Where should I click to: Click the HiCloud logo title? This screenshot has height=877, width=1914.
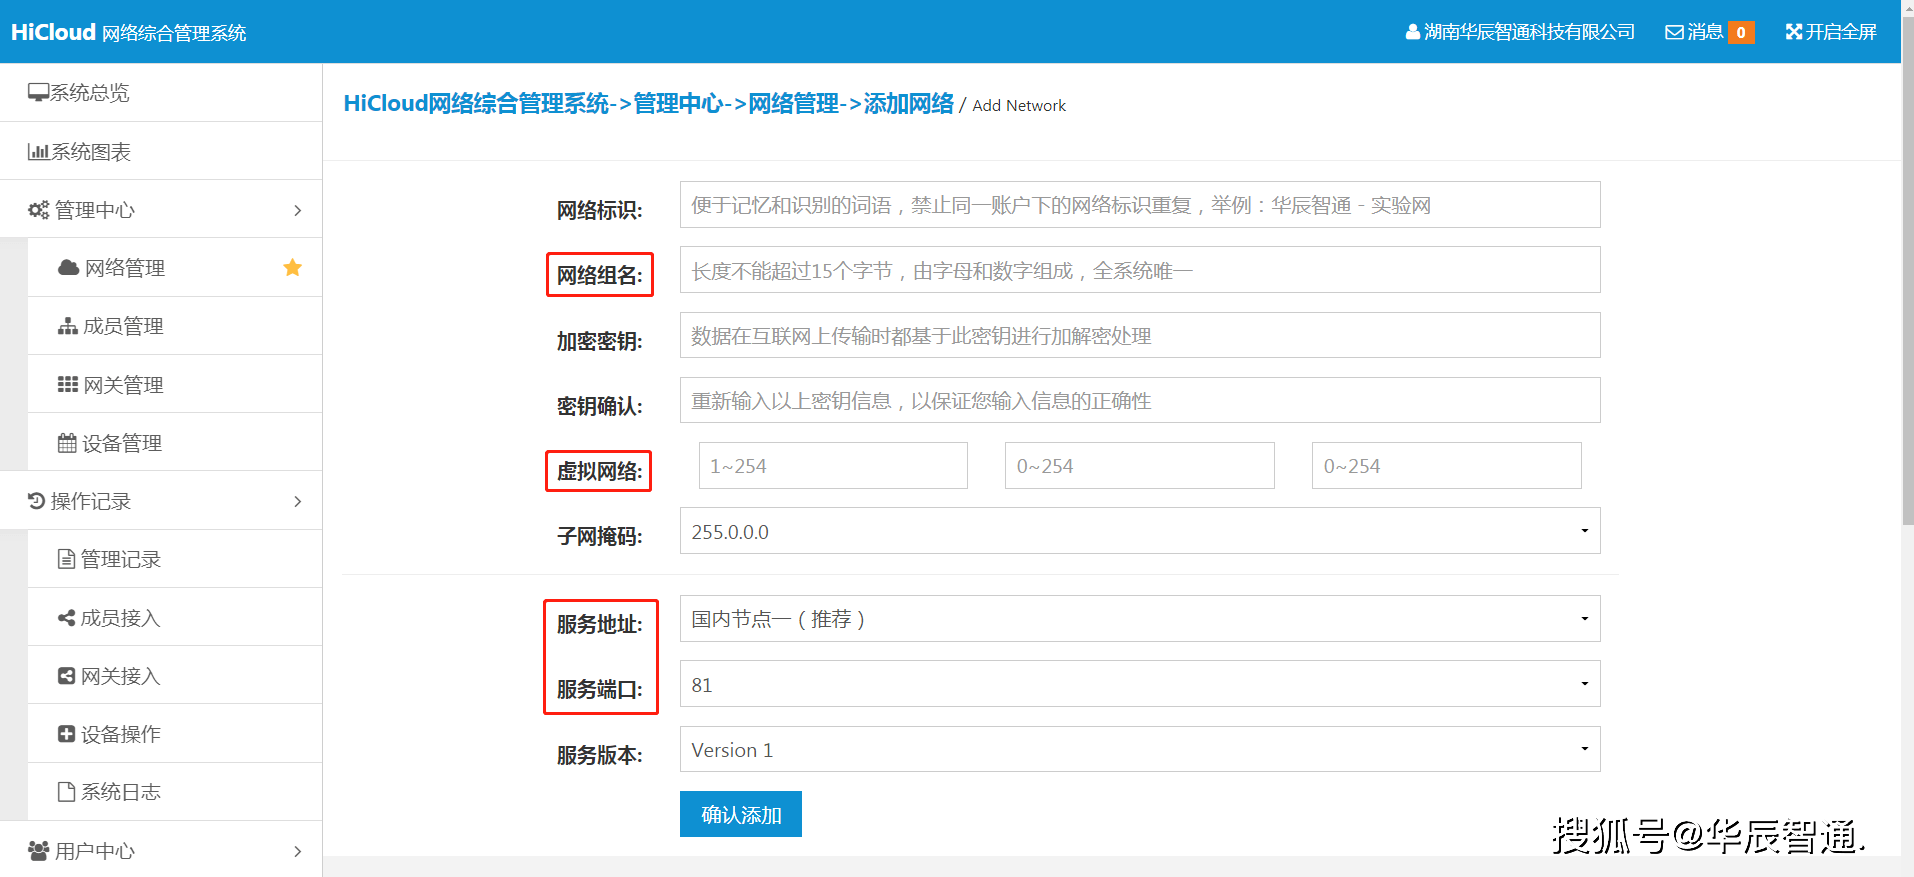coord(128,32)
